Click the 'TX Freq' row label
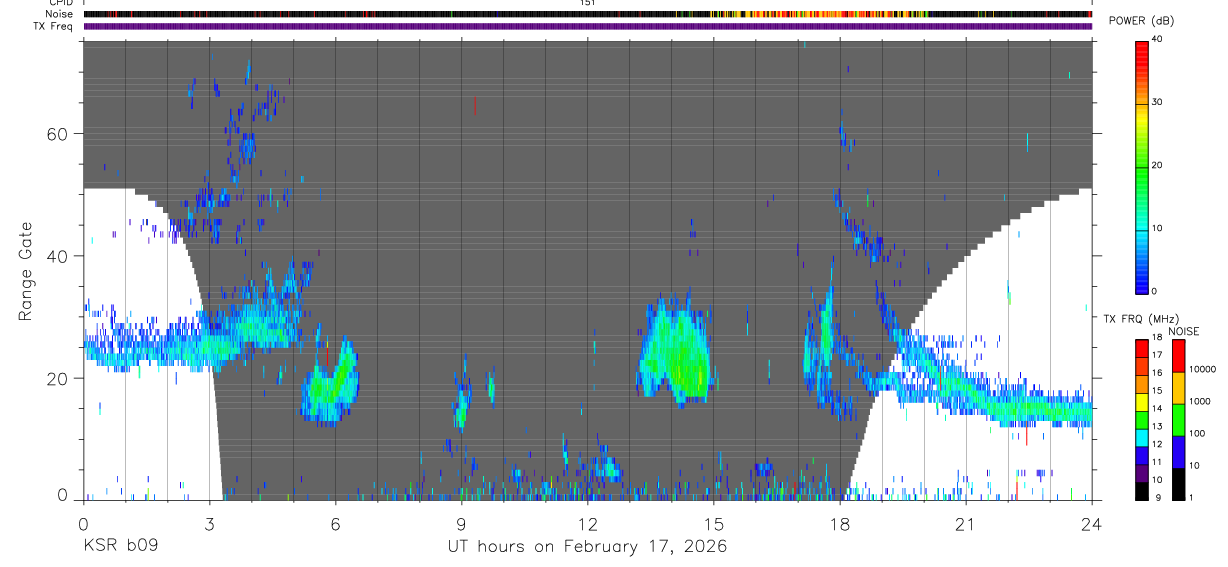1228x567 pixels. (54, 26)
